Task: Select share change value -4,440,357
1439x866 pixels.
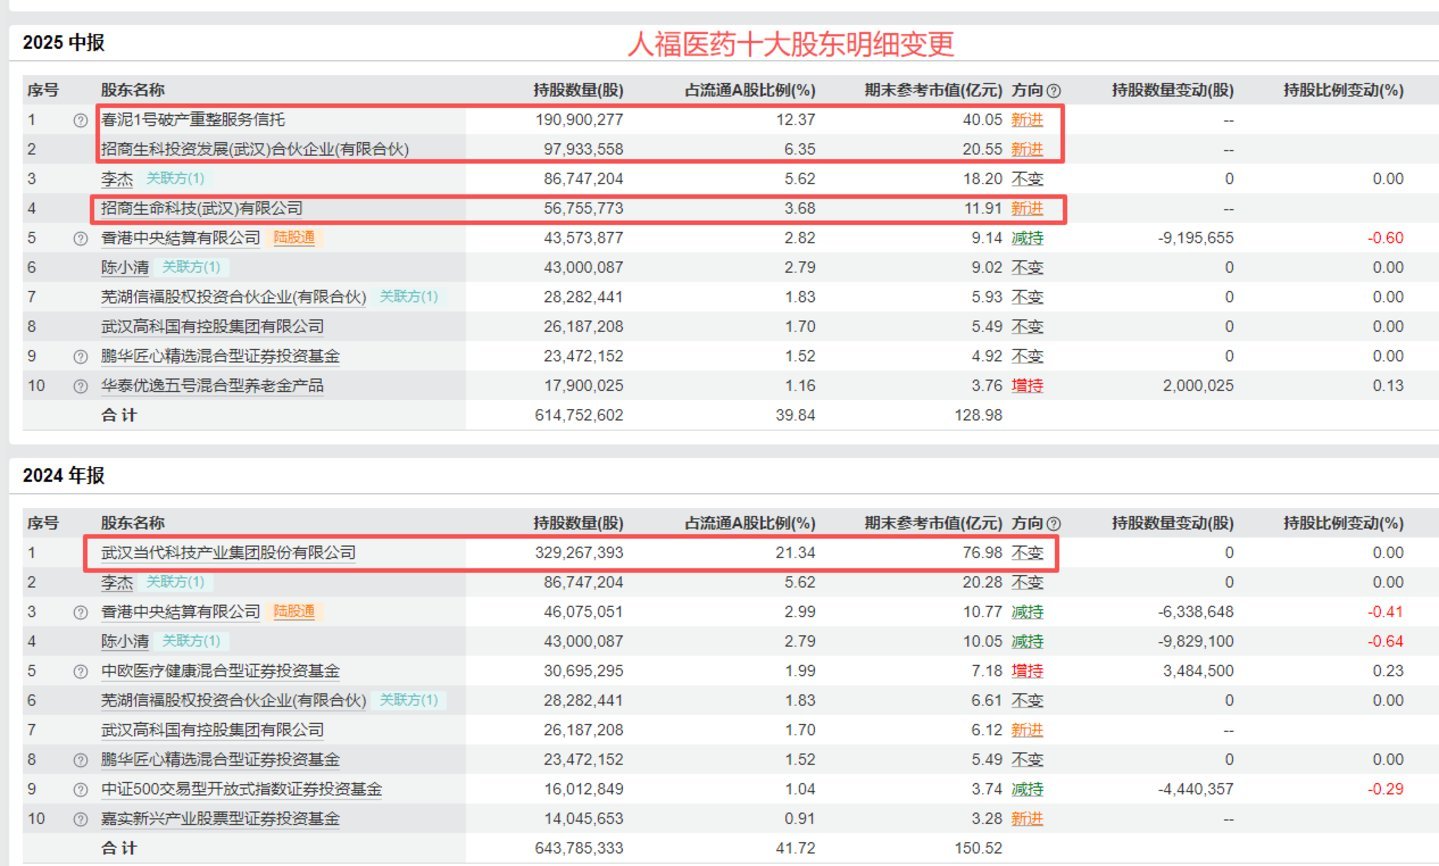Action: (x=1196, y=789)
